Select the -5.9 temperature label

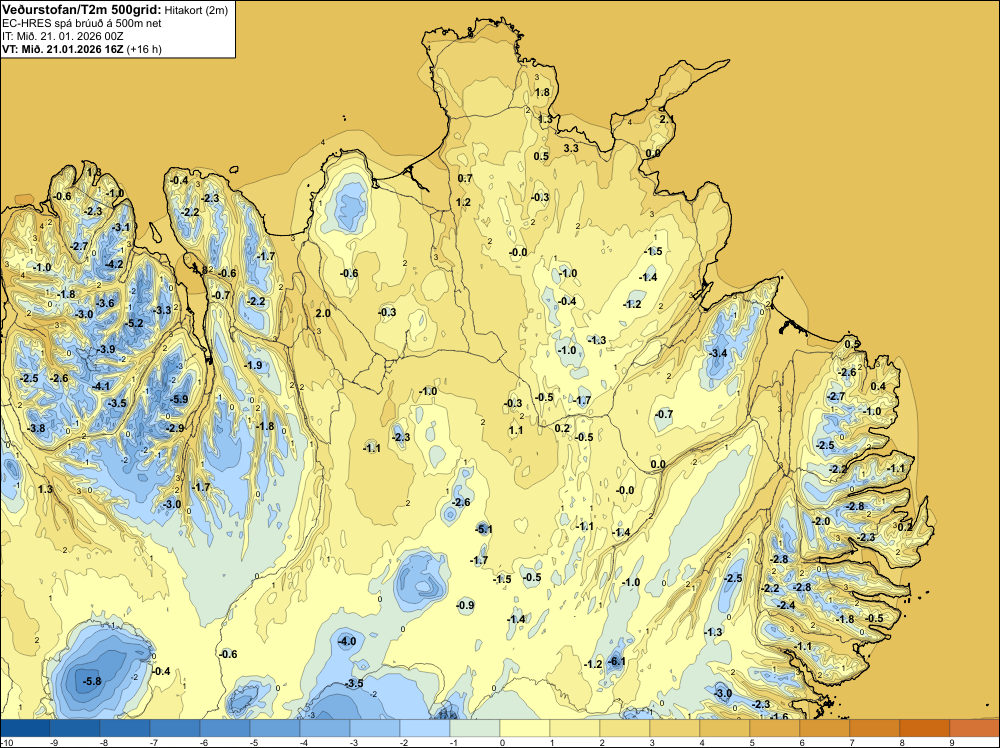point(180,399)
